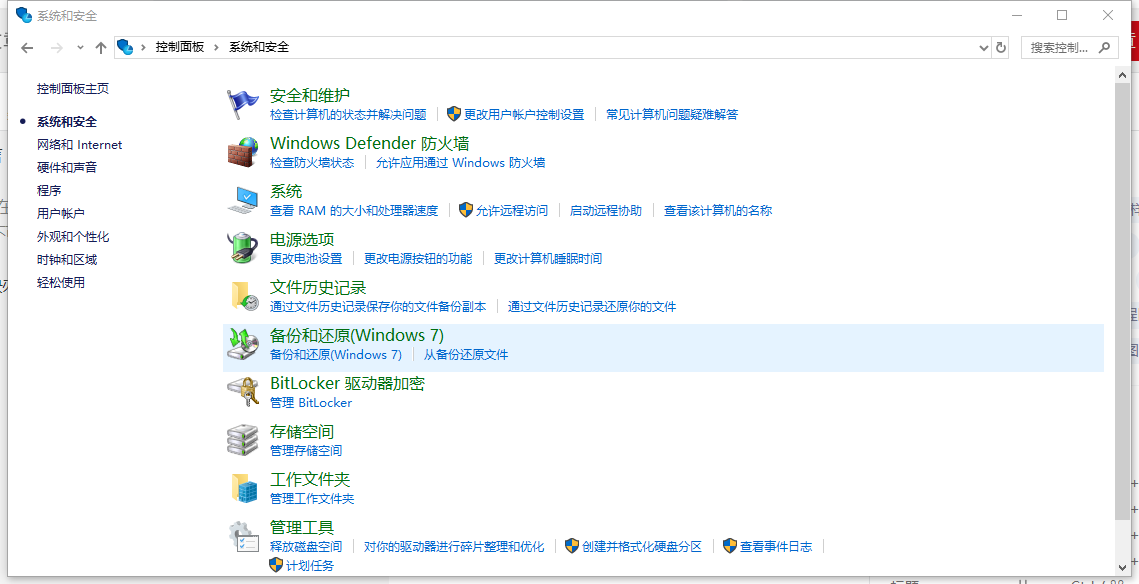Click the Storage Spaces stacked drives icon
This screenshot has height=584, width=1139.
coord(243,440)
